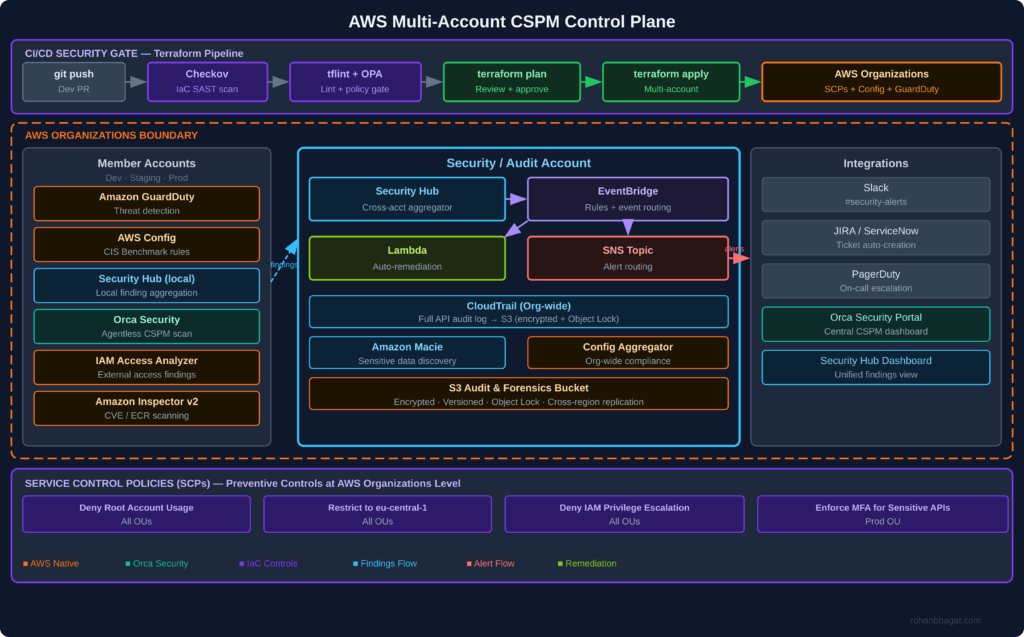Click the orange AWS Native legend swatch
This screenshot has width=1024, height=637.
point(25,563)
